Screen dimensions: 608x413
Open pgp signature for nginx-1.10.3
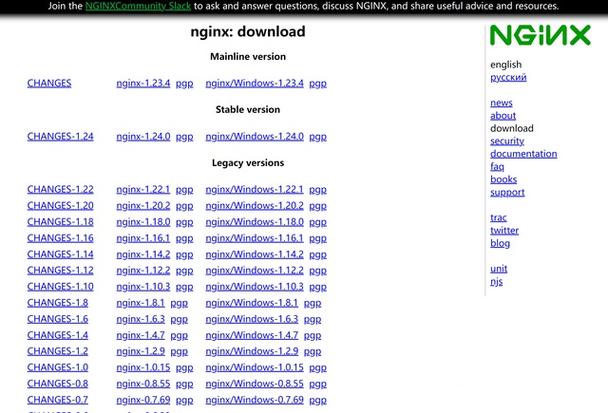click(184, 287)
